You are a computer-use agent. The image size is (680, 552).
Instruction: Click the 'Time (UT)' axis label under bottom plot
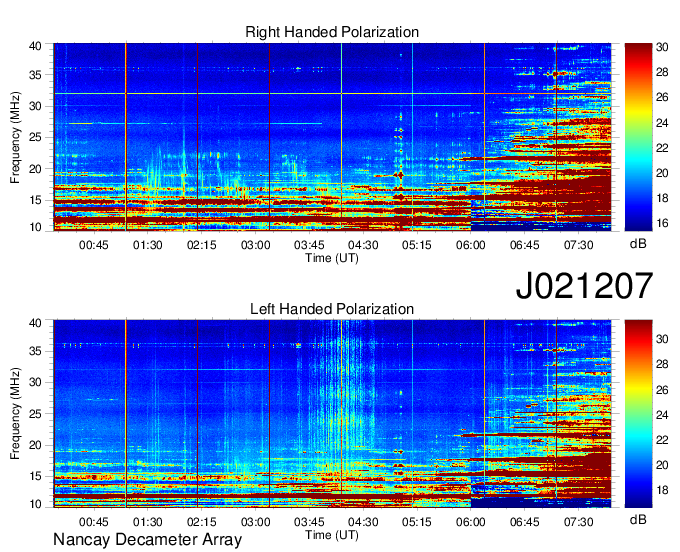pyautogui.click(x=332, y=535)
